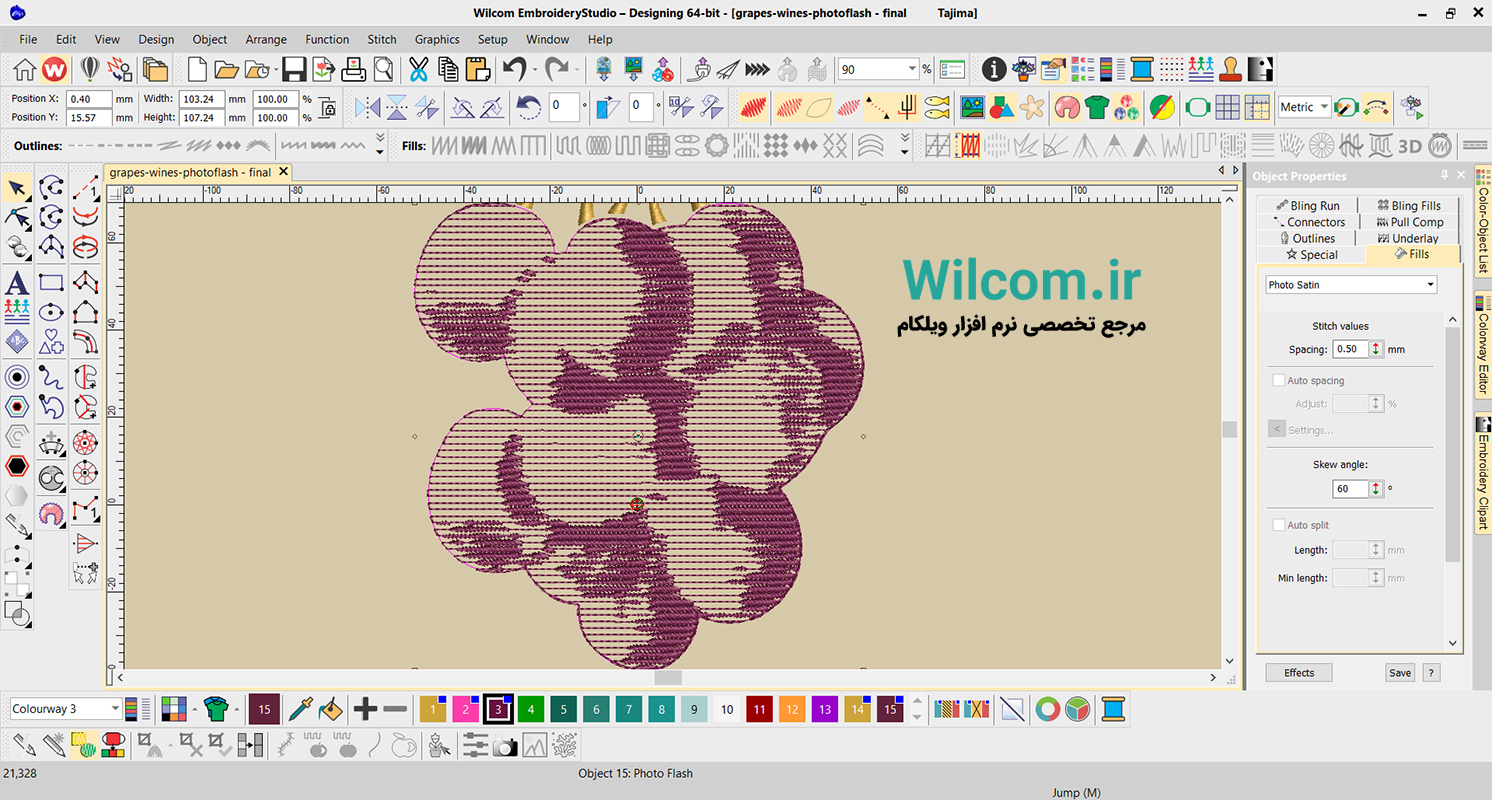The width and height of the screenshot is (1492, 800).
Task: Click the green hoop icon in the view toolbar
Action: point(1197,107)
